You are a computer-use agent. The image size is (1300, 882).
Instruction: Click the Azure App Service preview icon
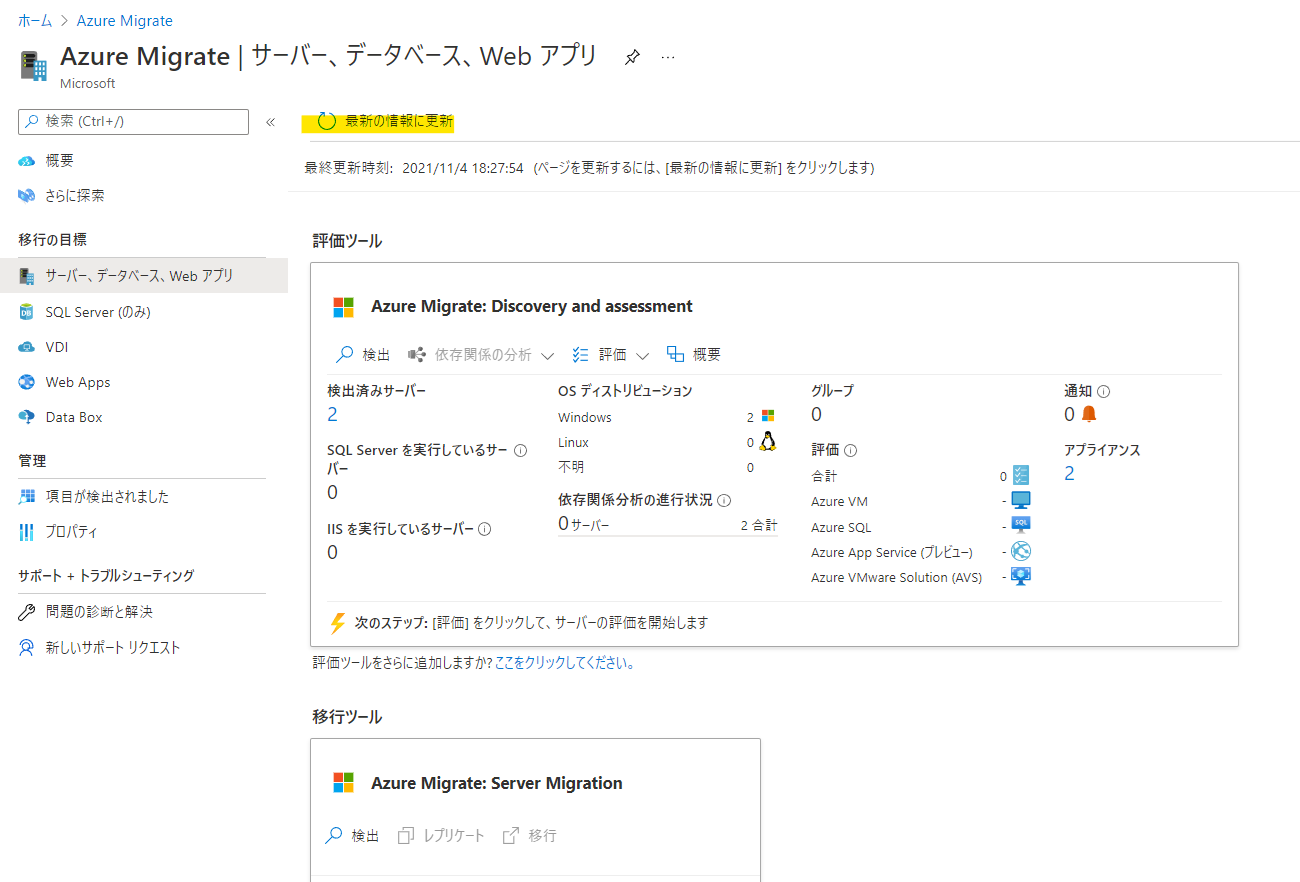(1019, 551)
